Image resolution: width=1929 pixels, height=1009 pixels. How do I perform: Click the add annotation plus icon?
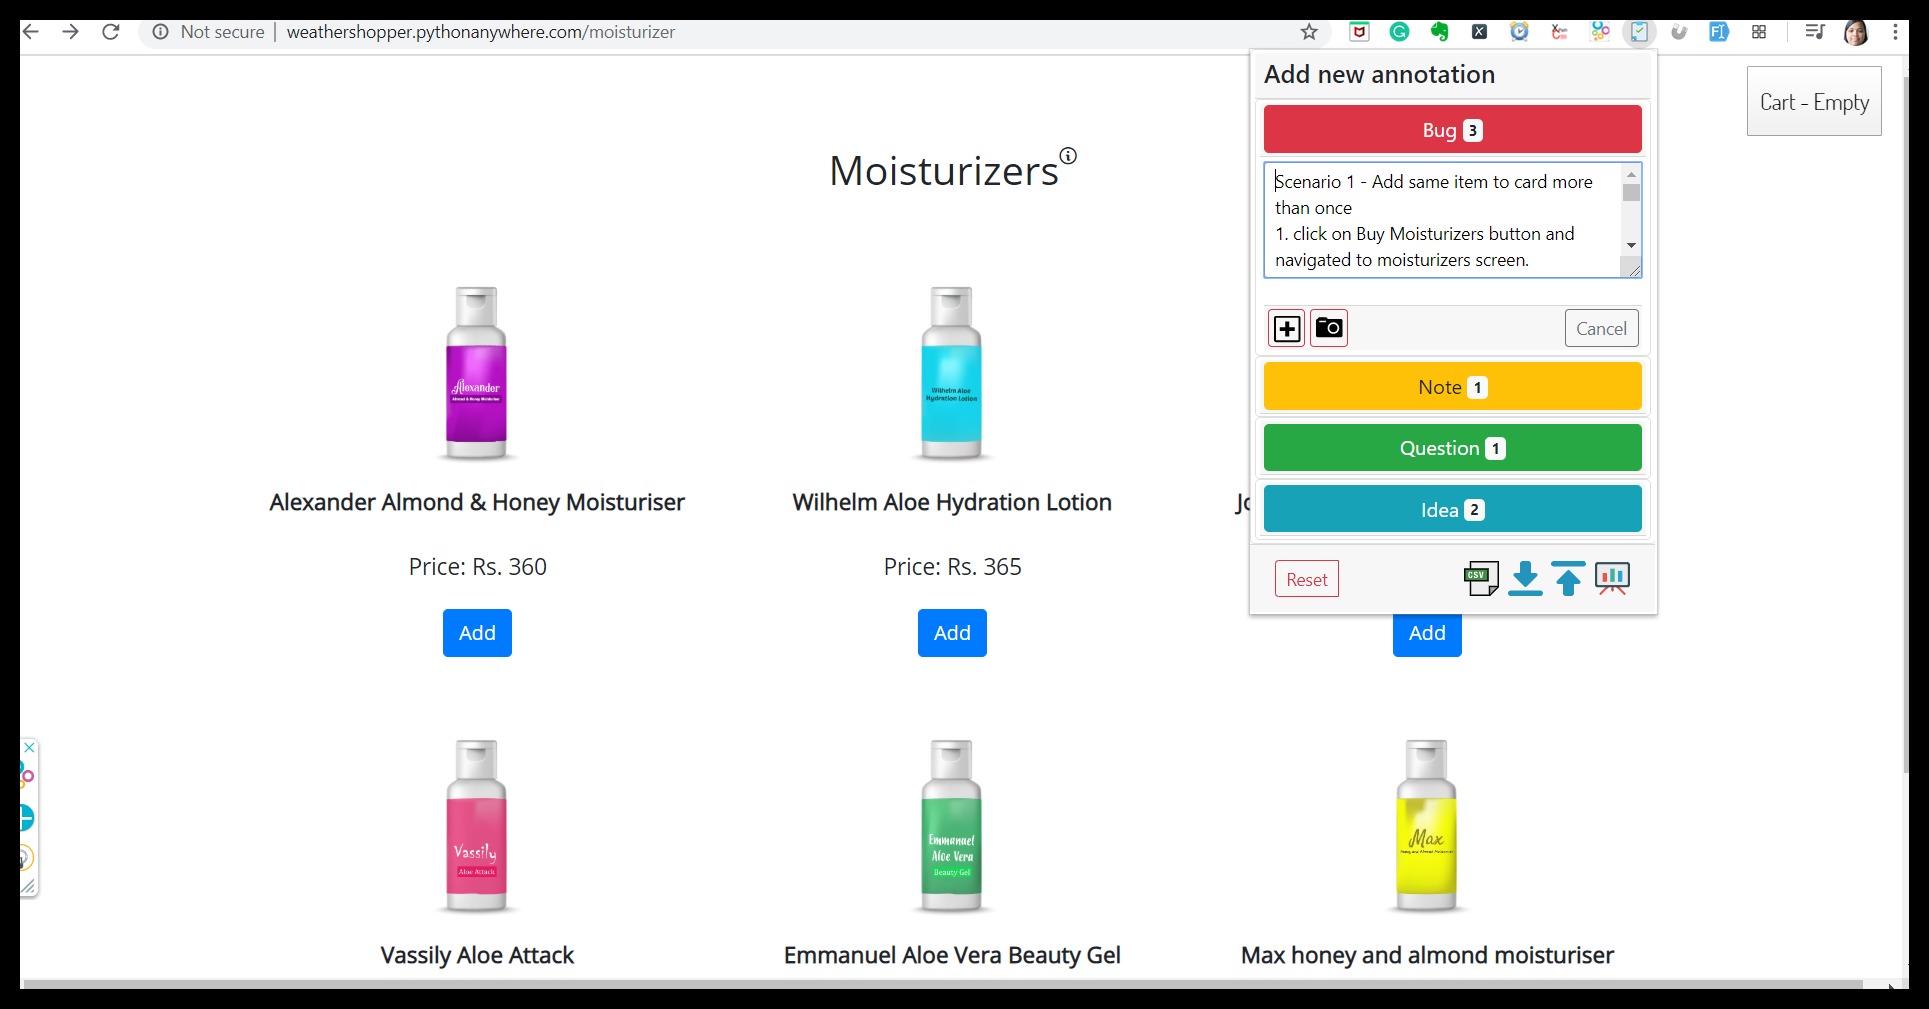(1286, 329)
